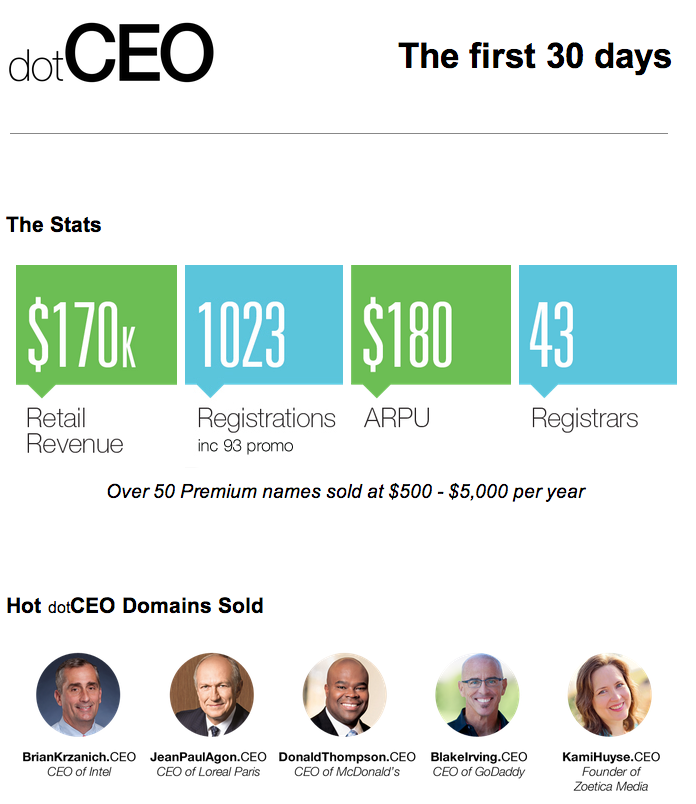Click the portrait above KamiHuyse.CEO

[x=610, y=695]
